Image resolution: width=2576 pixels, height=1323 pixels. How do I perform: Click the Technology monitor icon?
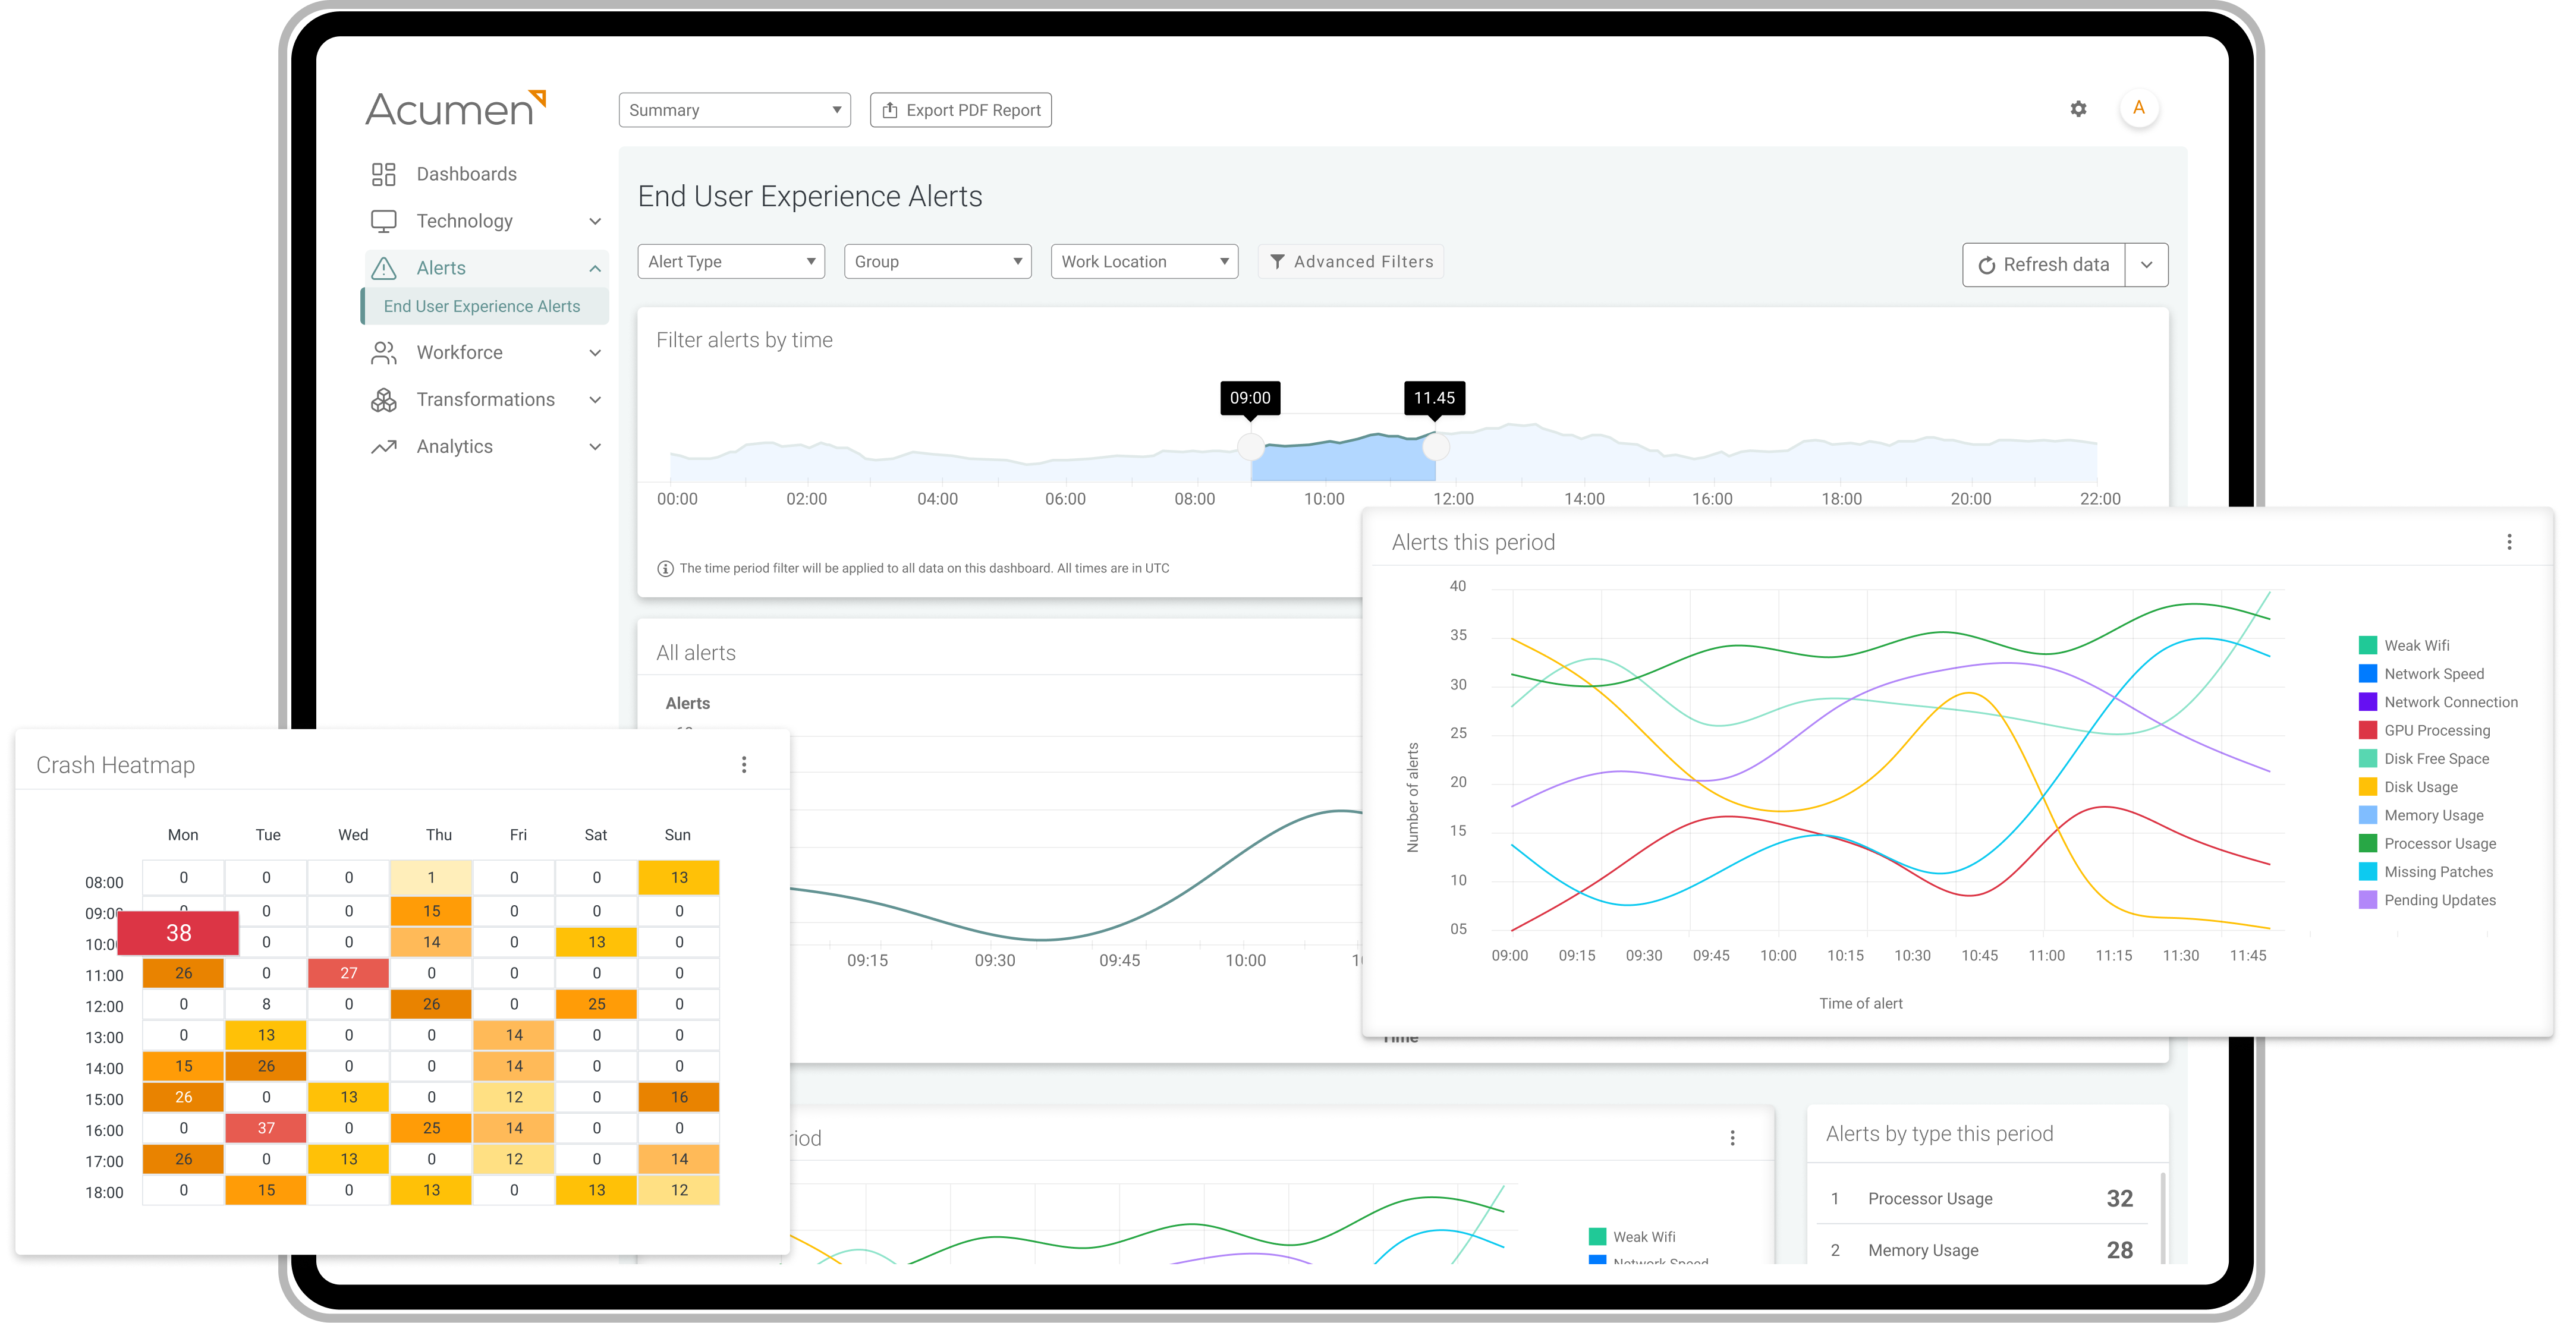[383, 221]
